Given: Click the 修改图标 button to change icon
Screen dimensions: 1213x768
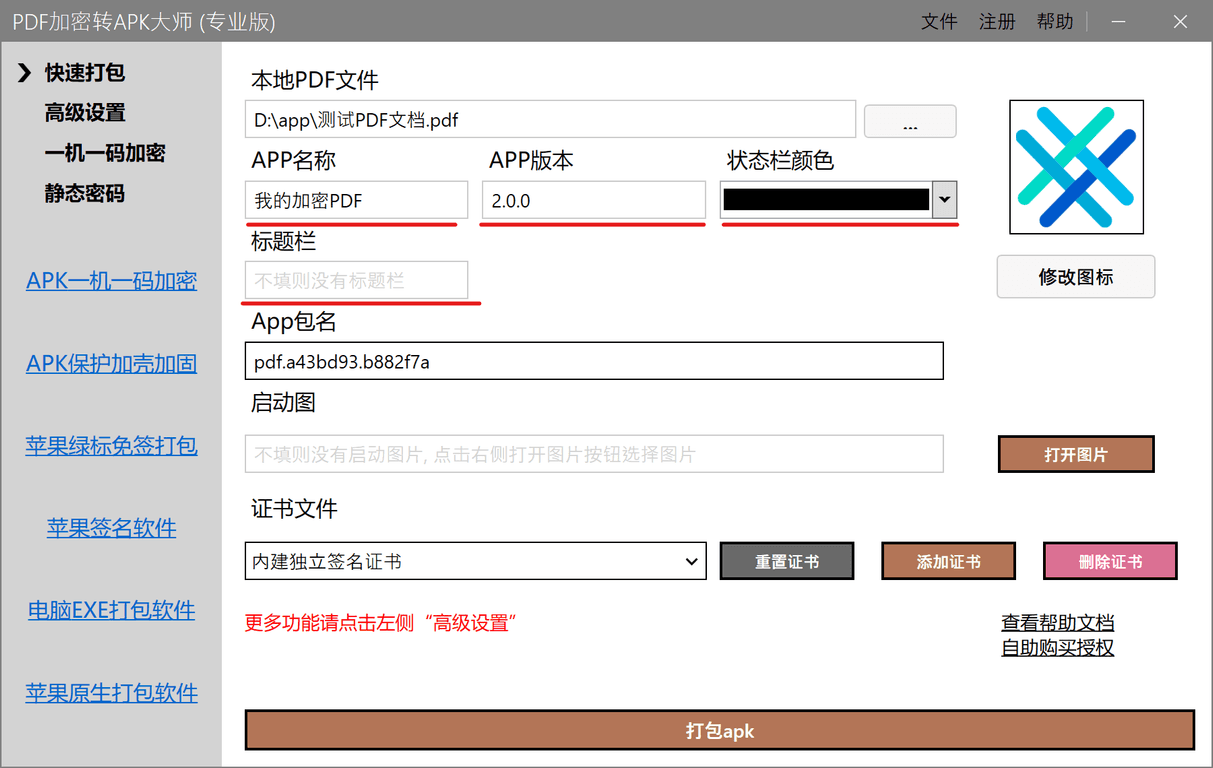Looking at the screenshot, I should pos(1075,277).
